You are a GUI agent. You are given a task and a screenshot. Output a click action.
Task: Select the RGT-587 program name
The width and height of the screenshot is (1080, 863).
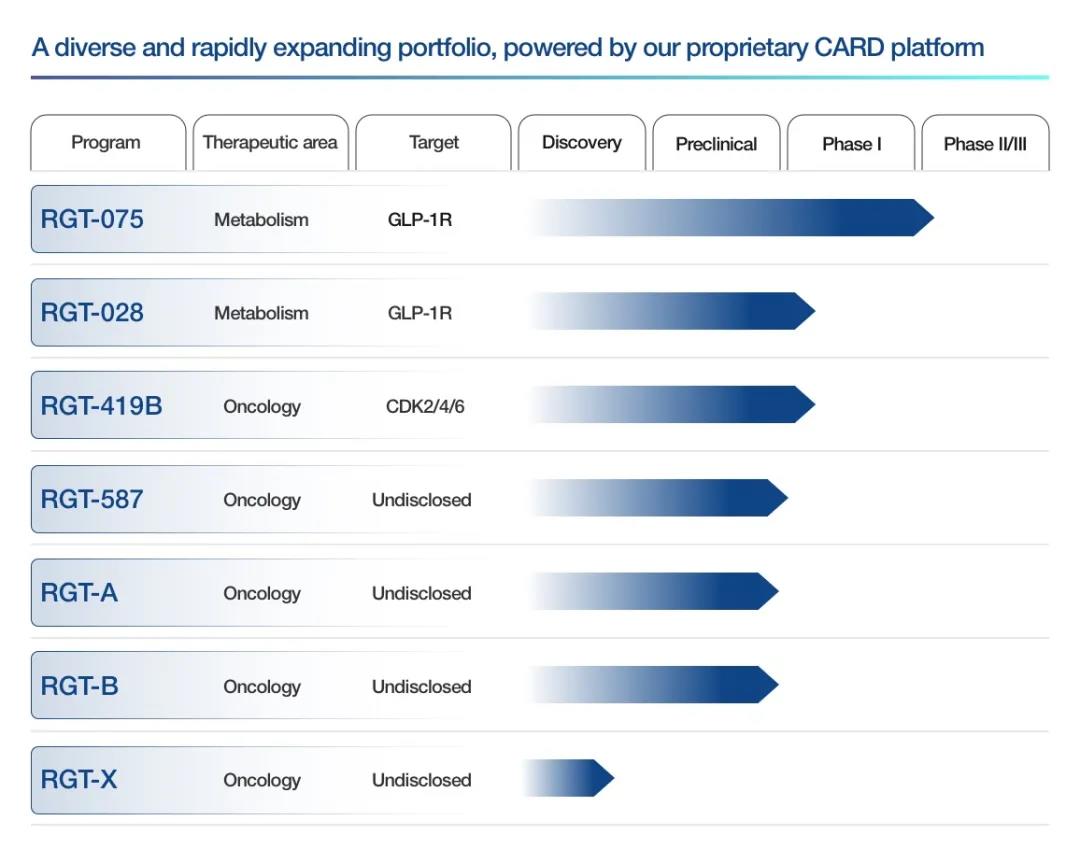click(92, 499)
